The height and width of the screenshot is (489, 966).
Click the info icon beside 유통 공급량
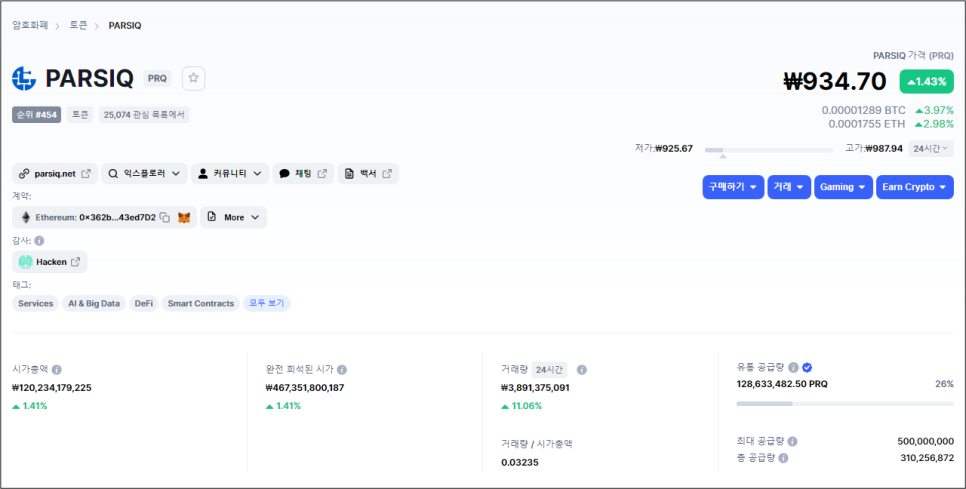pos(794,368)
